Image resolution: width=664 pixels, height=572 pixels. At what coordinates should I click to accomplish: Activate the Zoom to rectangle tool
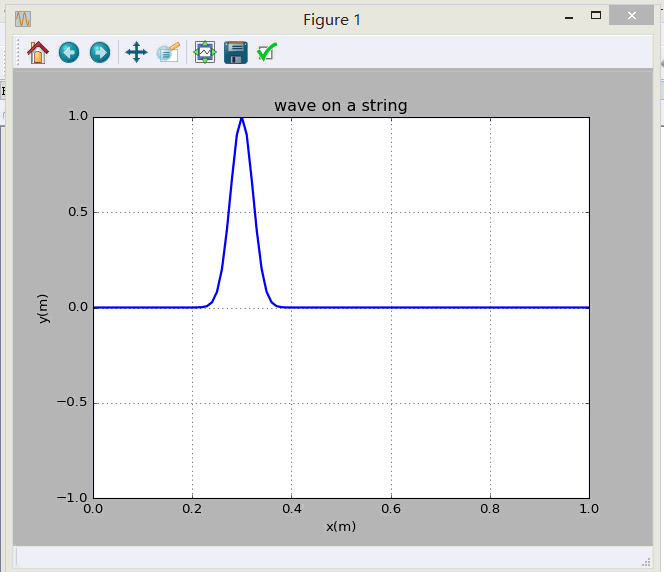coord(168,53)
